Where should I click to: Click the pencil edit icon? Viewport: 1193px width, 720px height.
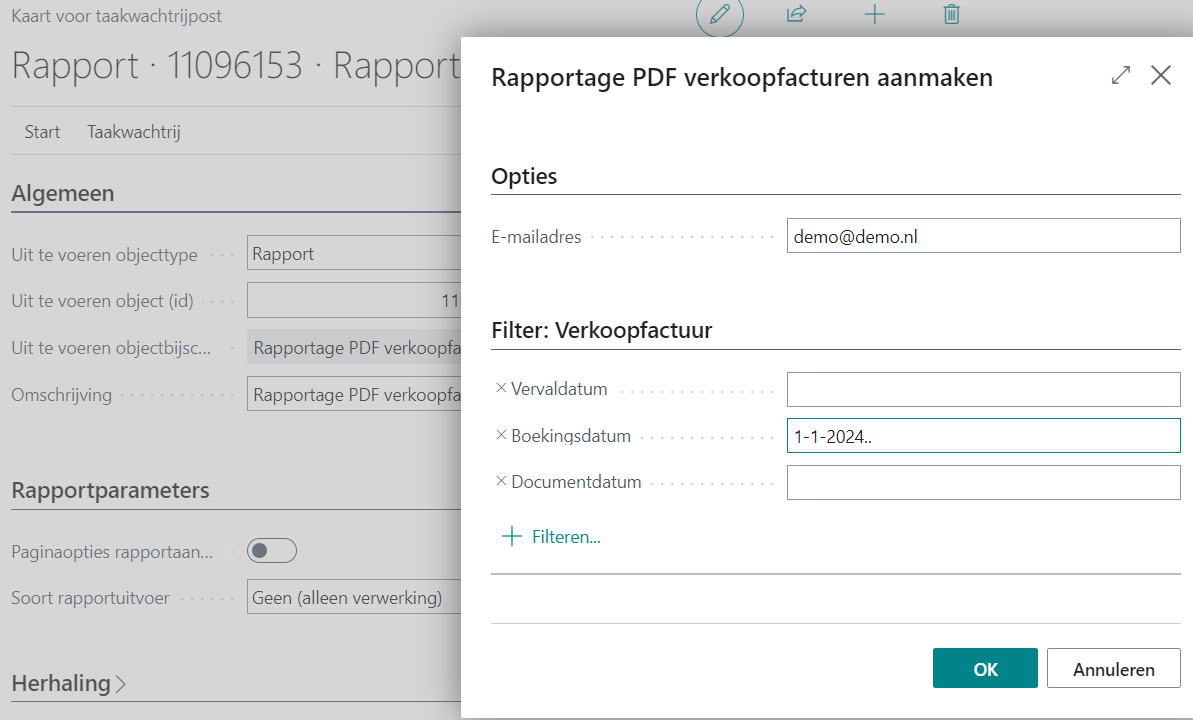(719, 15)
